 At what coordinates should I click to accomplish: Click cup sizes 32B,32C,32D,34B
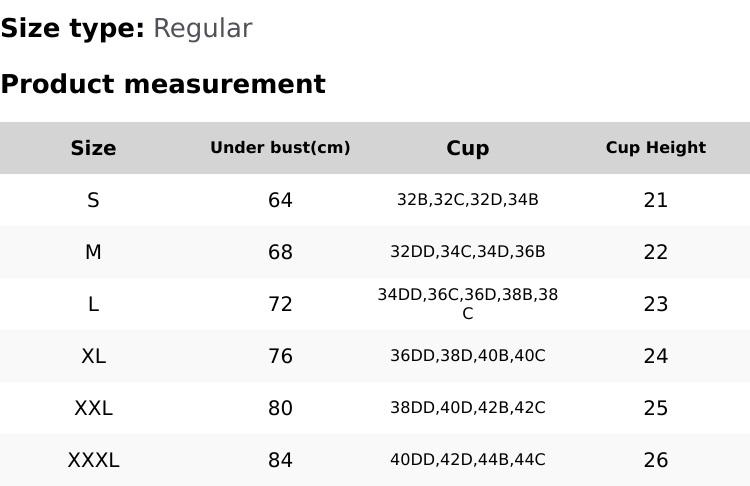click(x=467, y=200)
